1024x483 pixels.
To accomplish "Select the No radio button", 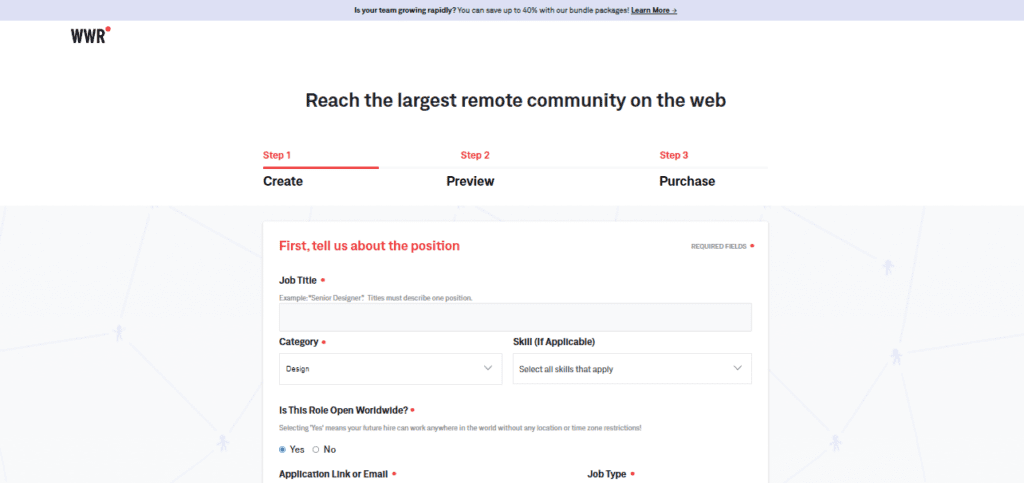I will (316, 449).
